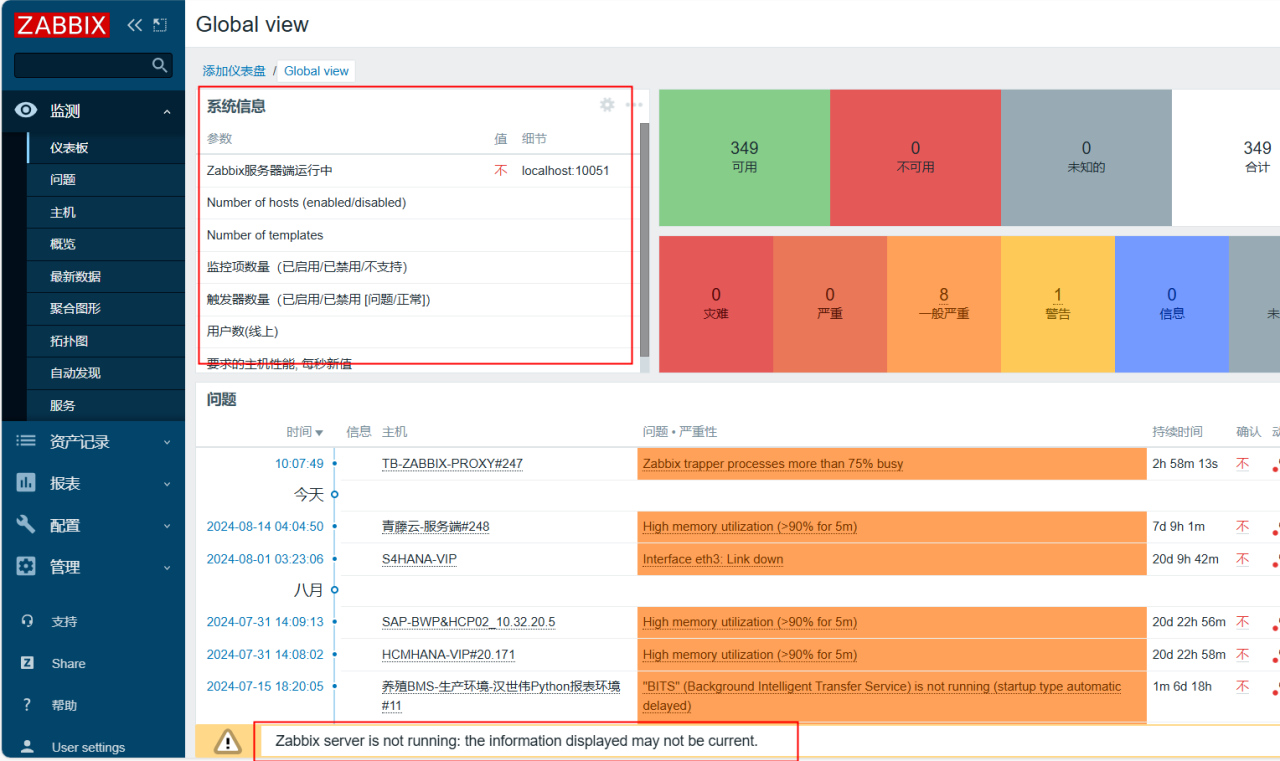Click the 配置 wrench icon
Screen dimensions: 1280x761
click(26, 525)
